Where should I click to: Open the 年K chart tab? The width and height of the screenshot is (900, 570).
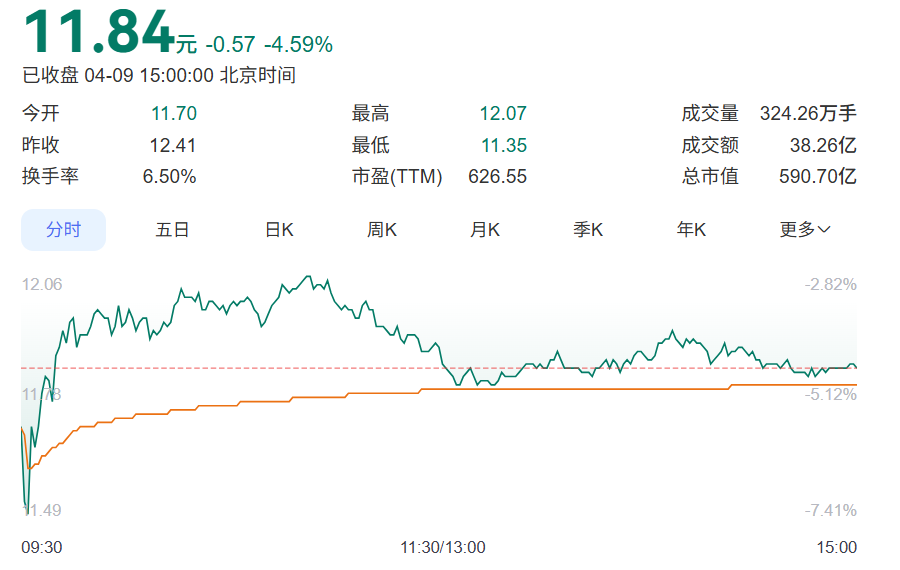(691, 230)
